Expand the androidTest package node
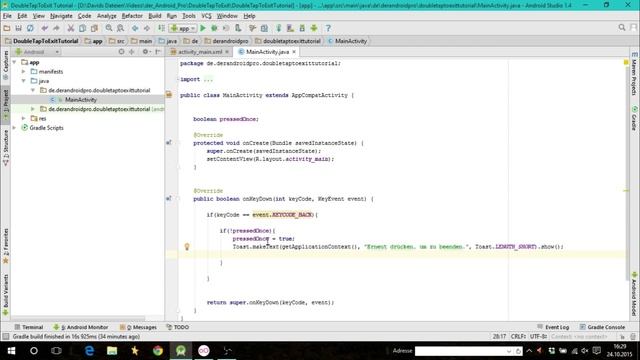 tap(33, 109)
